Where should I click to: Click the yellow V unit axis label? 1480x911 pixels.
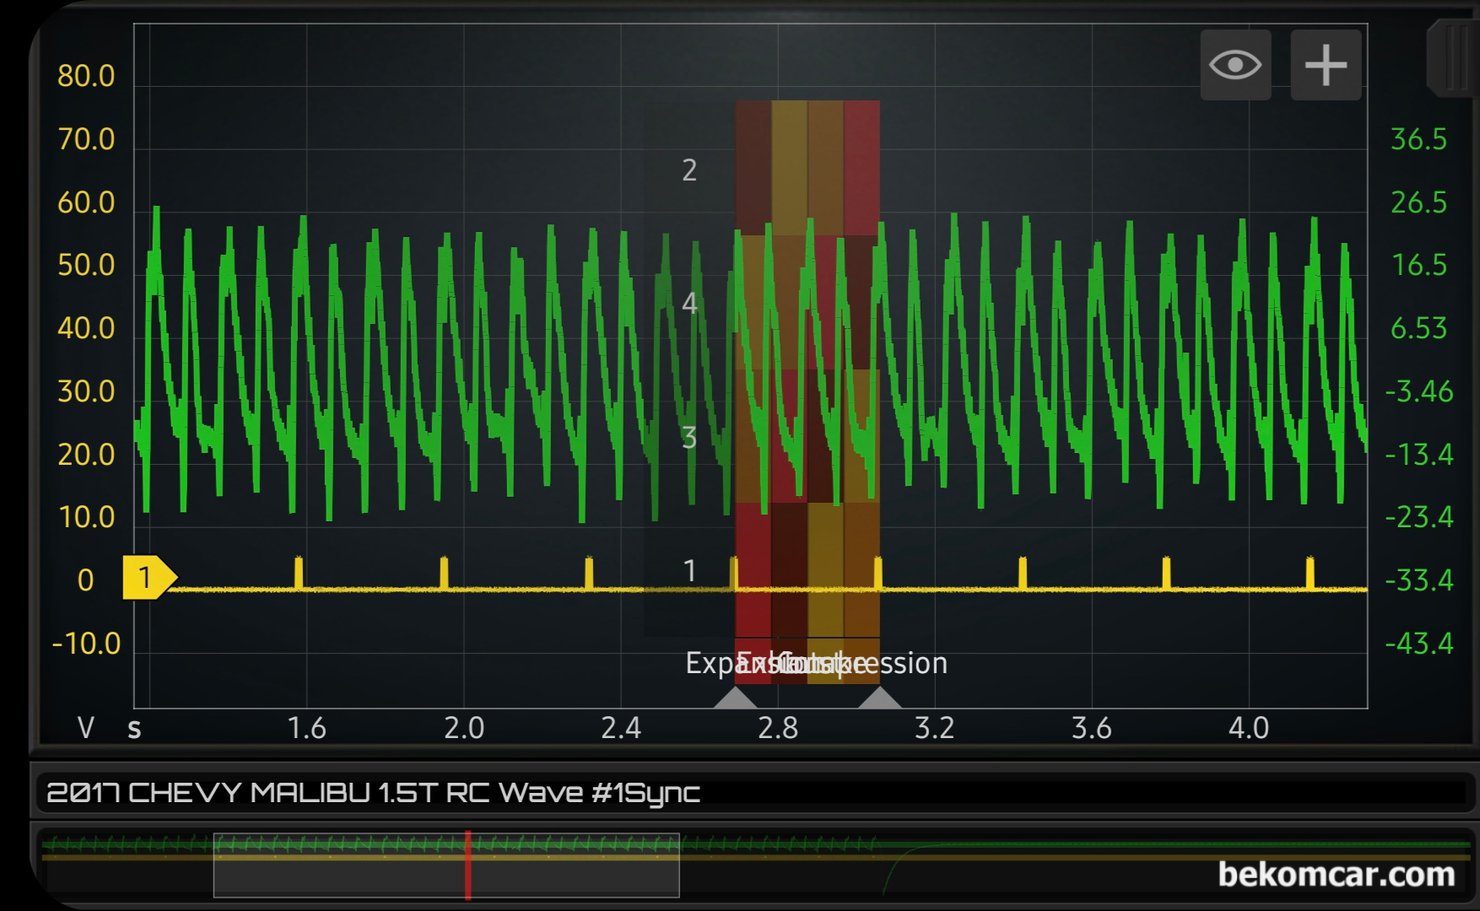tap(86, 728)
